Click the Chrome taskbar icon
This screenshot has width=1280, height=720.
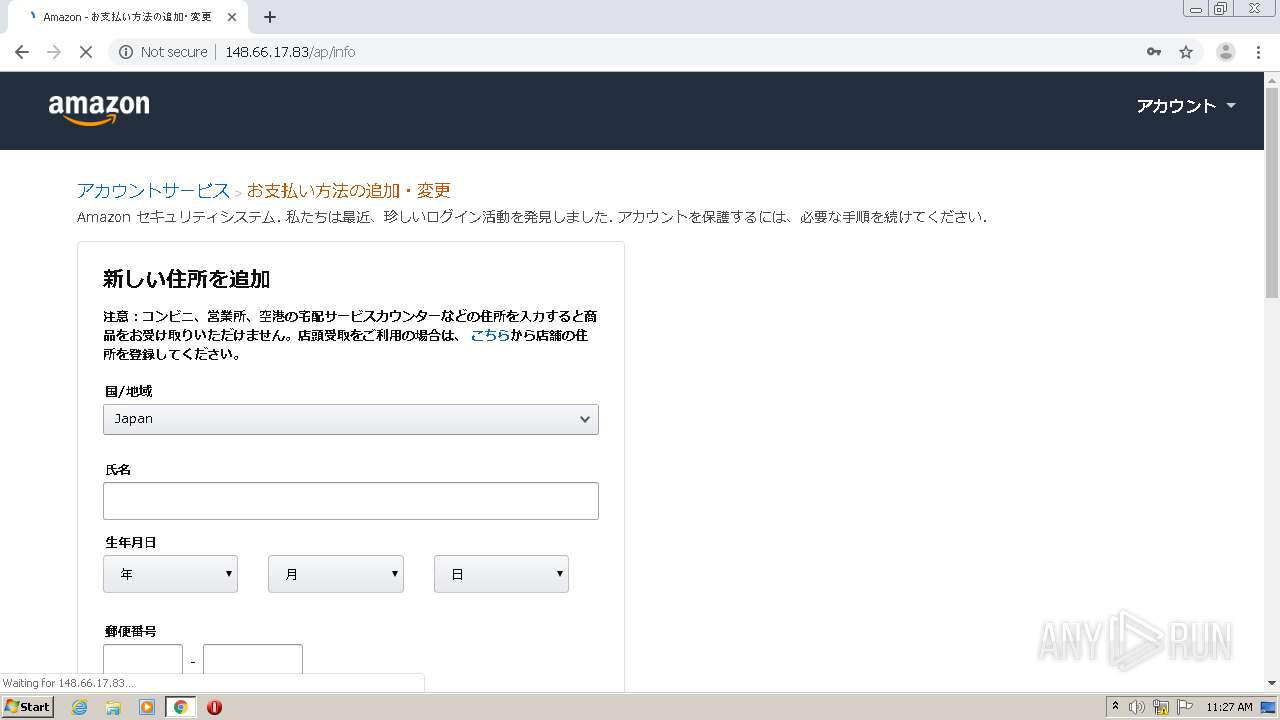(181, 707)
